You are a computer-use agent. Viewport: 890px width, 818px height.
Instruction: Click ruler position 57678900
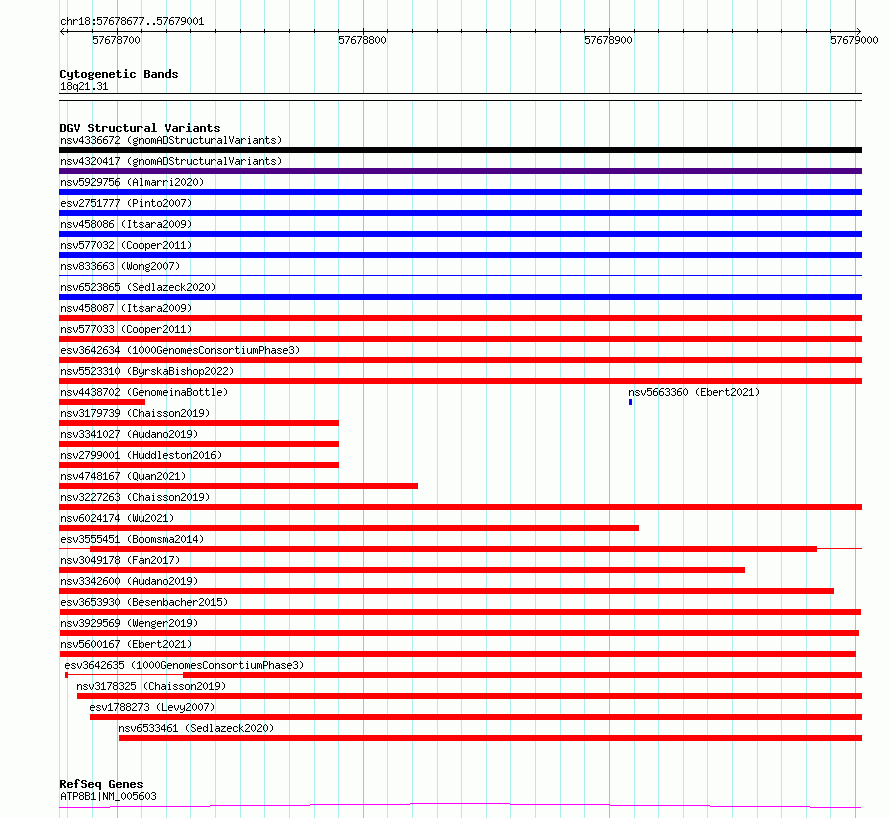click(x=608, y=40)
